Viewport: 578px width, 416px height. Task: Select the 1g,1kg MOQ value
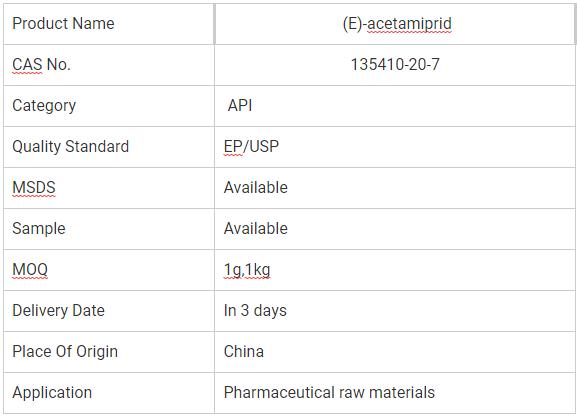247,270
